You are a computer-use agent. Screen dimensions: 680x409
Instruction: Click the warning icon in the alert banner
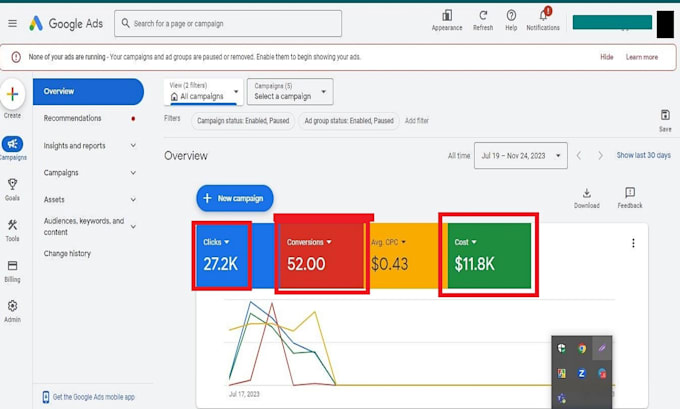16,57
